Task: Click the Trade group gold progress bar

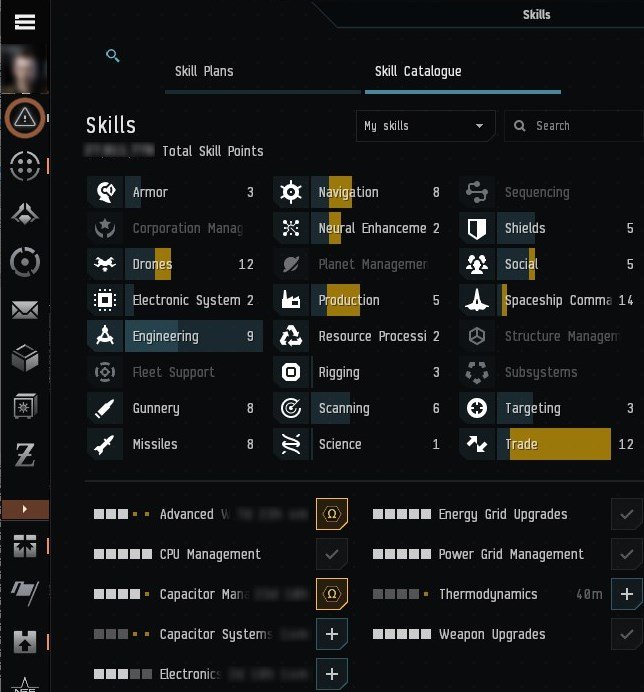Action: pyautogui.click(x=560, y=444)
